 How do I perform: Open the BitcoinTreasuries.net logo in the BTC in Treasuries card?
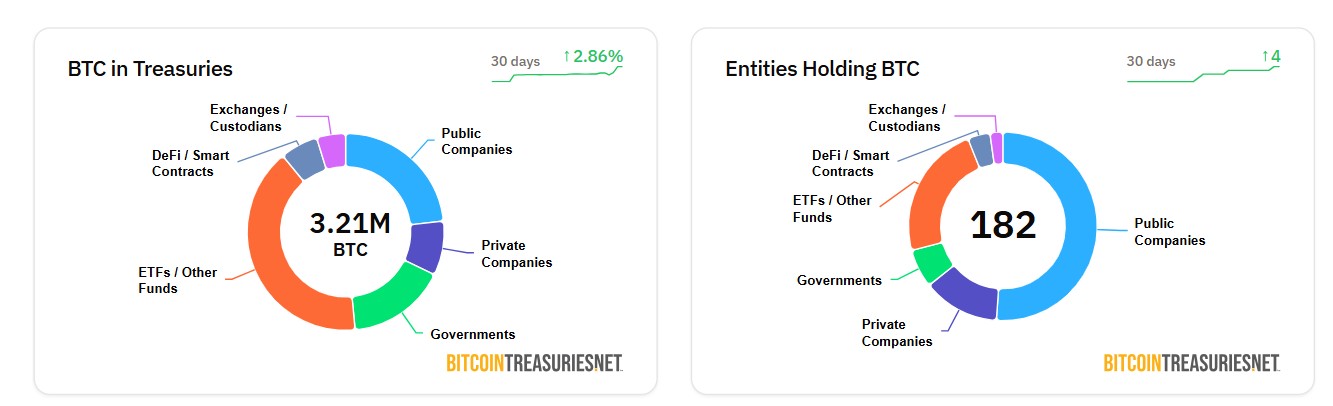point(534,362)
